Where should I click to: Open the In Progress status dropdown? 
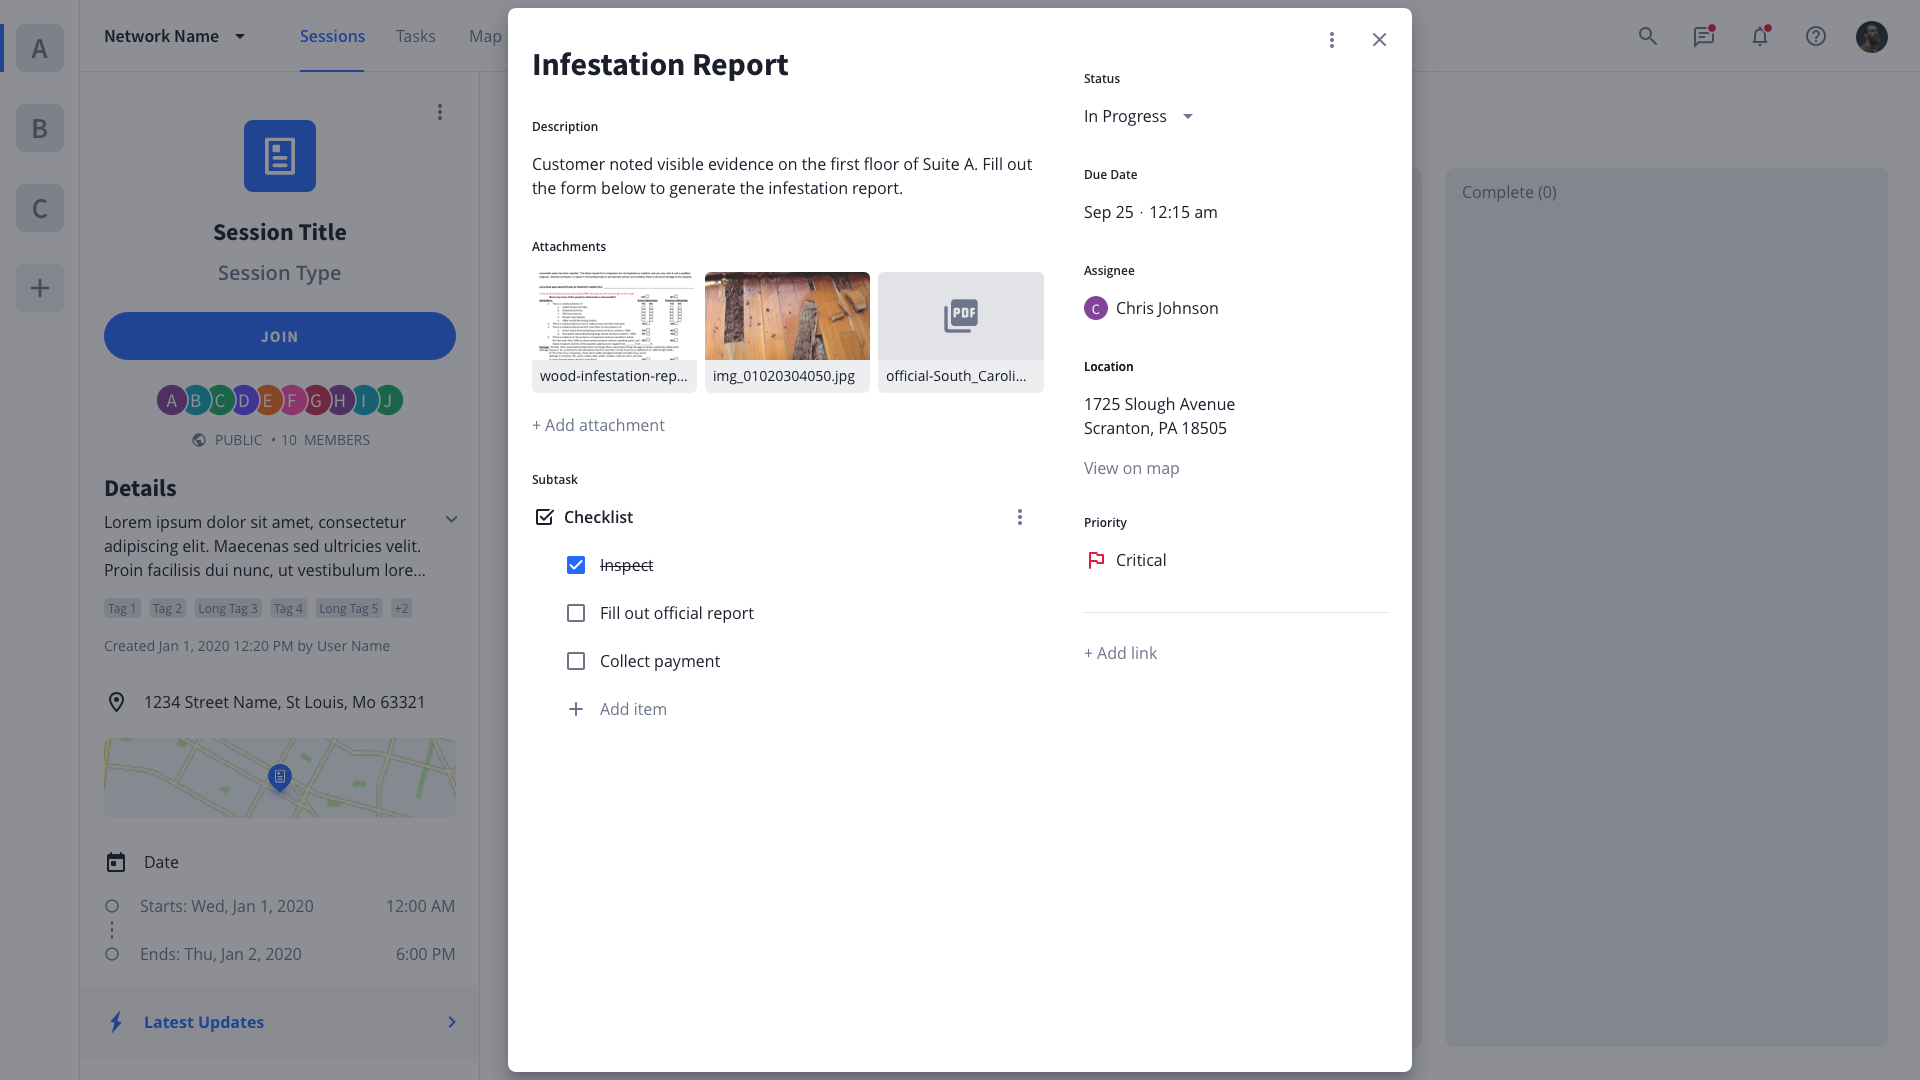pyautogui.click(x=1139, y=116)
